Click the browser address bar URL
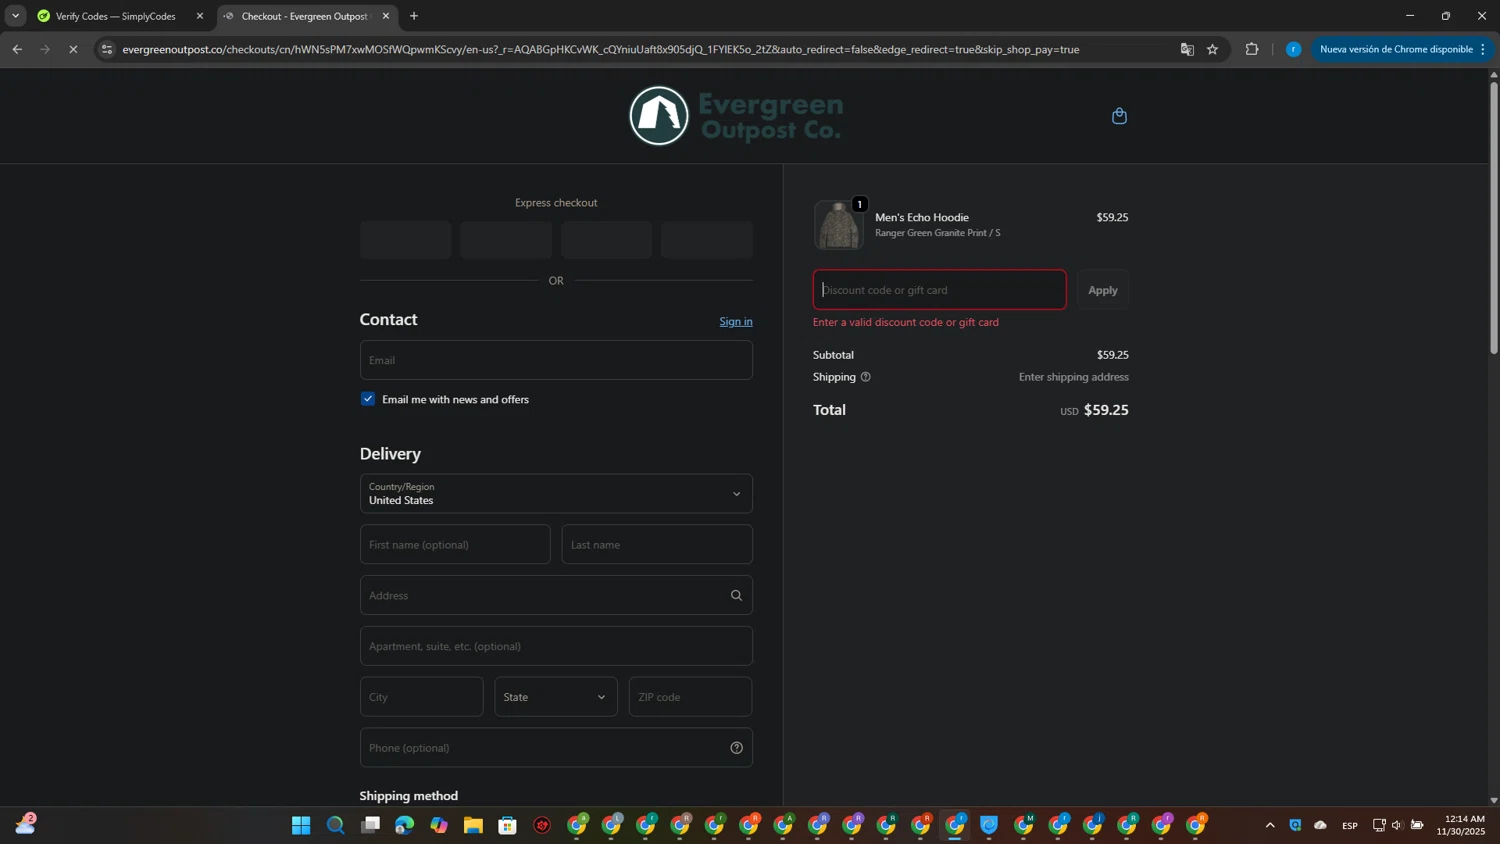The width and height of the screenshot is (1500, 844). (600, 49)
